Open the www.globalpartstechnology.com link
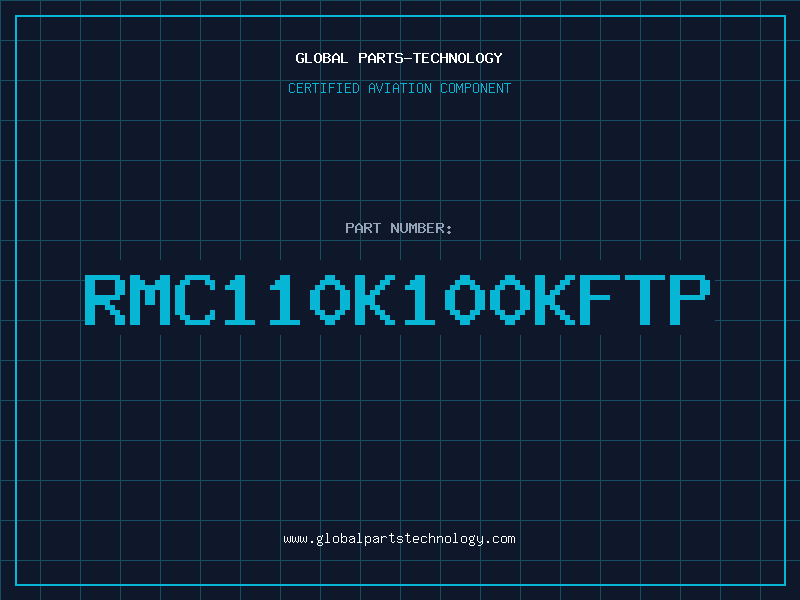Image resolution: width=800 pixels, height=600 pixels. point(399,539)
